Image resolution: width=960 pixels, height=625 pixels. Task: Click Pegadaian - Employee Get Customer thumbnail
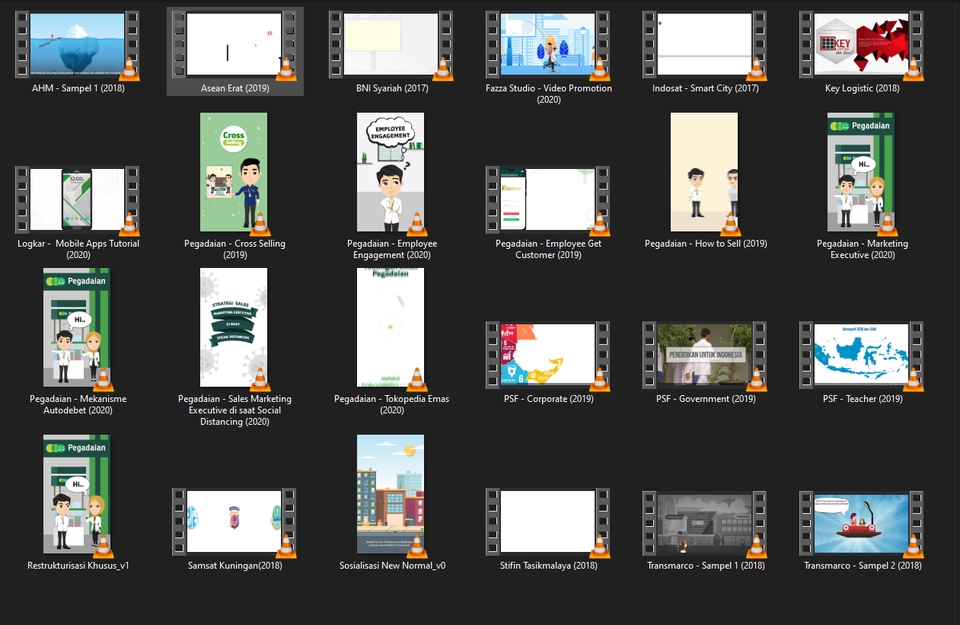[548, 200]
